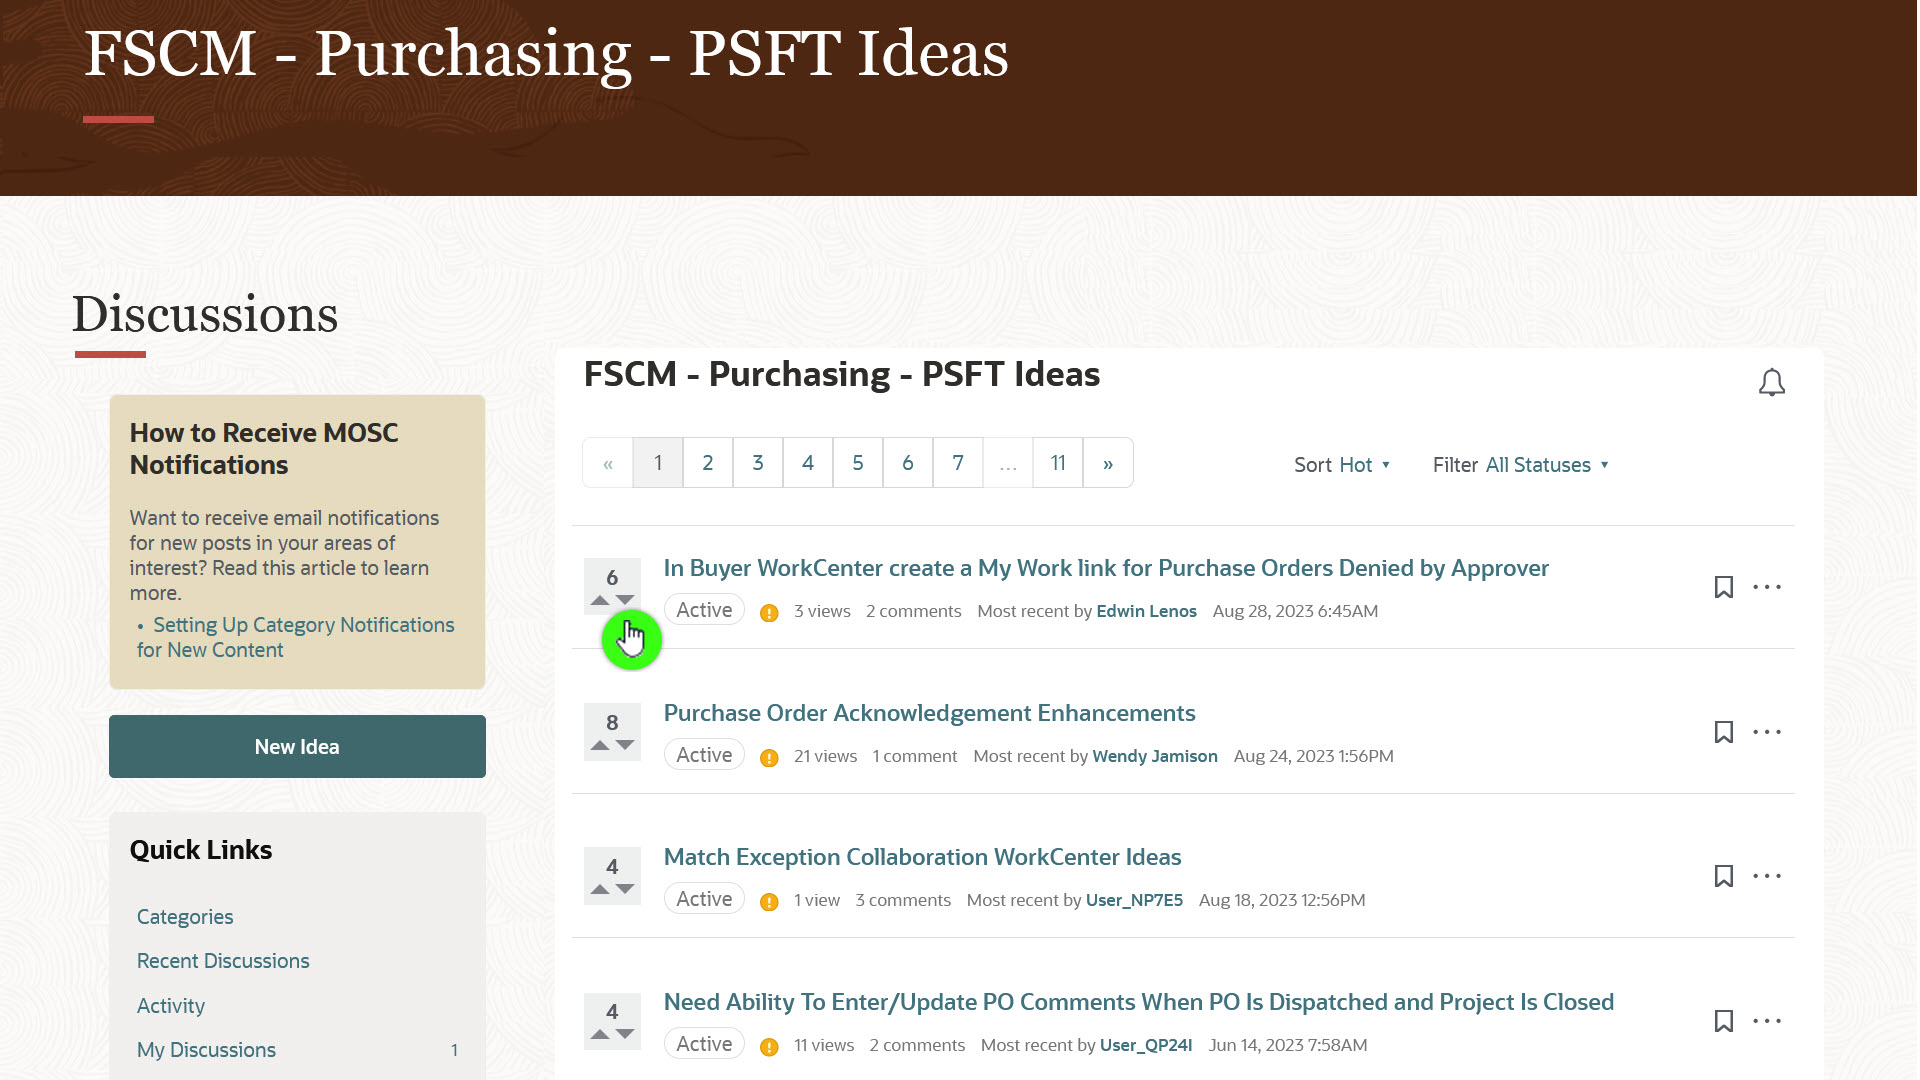Click the warning icon beside Active status
1920x1080 pixels.
click(769, 611)
